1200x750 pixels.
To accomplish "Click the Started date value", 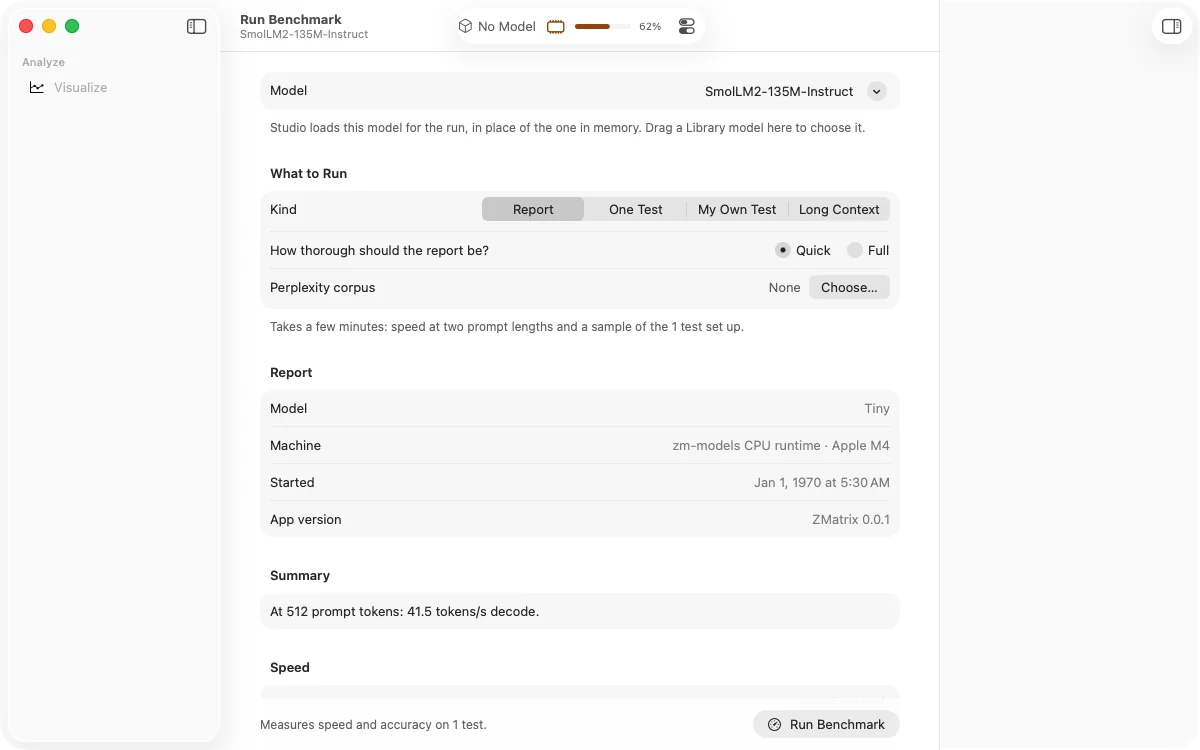I will tap(822, 483).
